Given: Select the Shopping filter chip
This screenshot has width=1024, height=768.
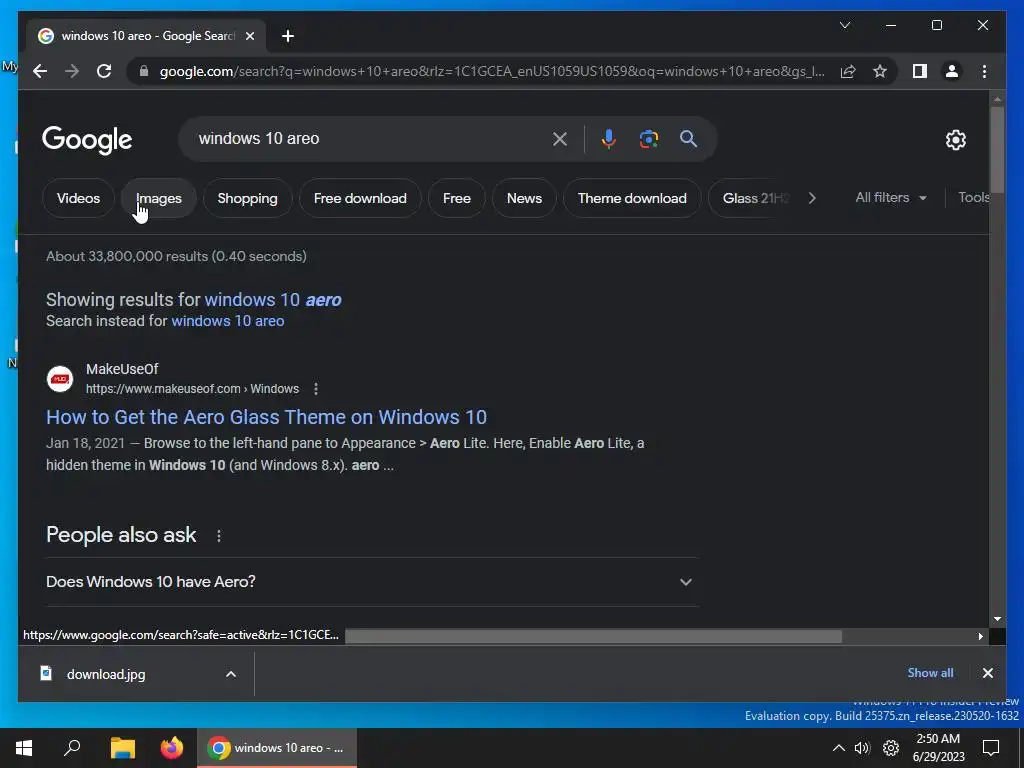Looking at the screenshot, I should (248, 198).
